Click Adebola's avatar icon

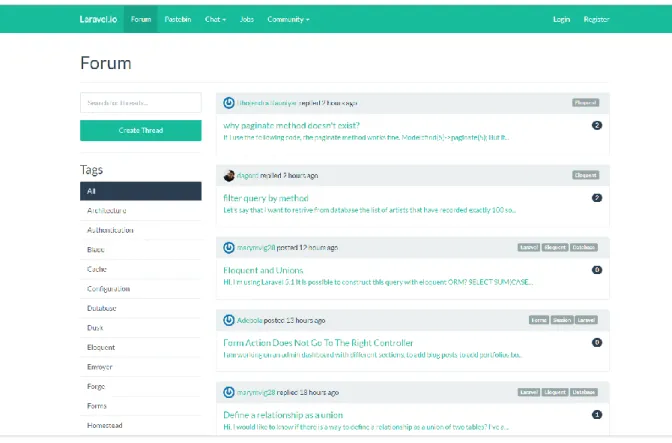[x=229, y=320]
